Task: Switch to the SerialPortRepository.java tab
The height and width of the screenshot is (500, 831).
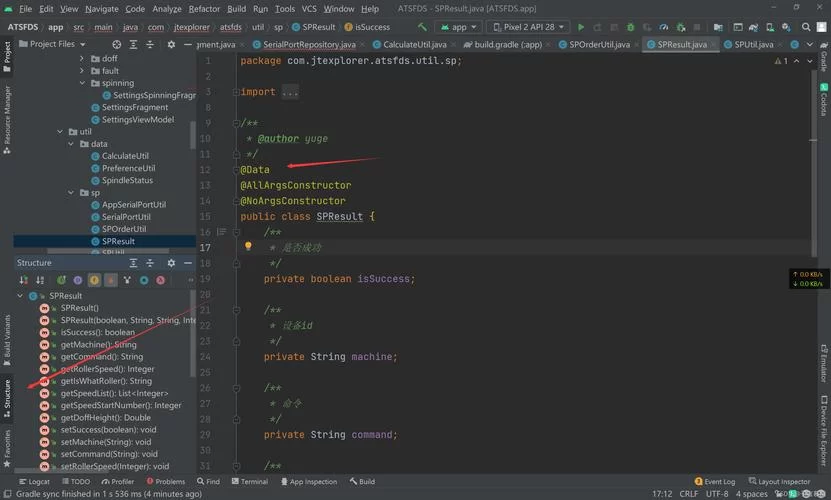Action: click(x=309, y=45)
